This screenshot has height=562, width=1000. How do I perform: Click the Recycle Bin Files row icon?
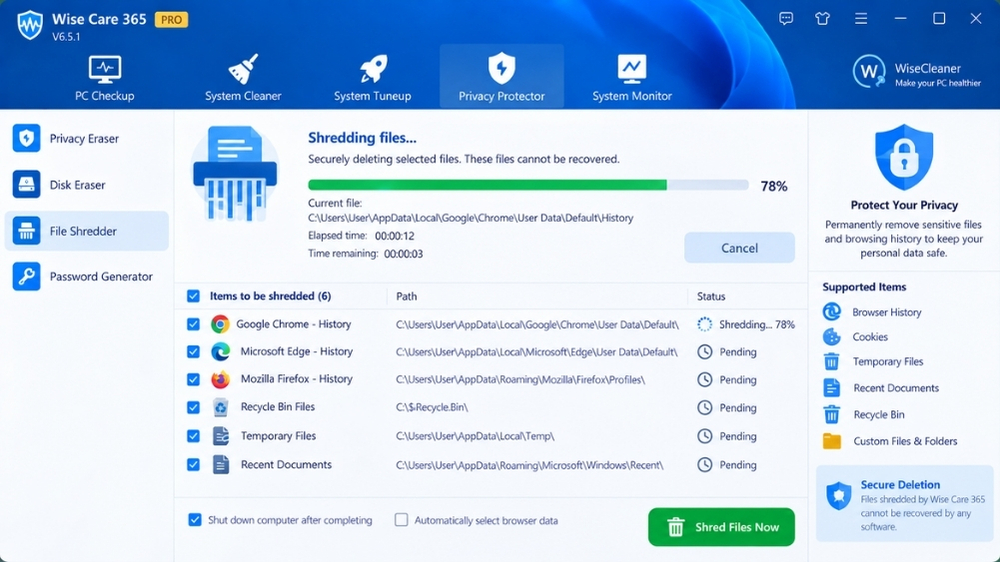(220, 407)
